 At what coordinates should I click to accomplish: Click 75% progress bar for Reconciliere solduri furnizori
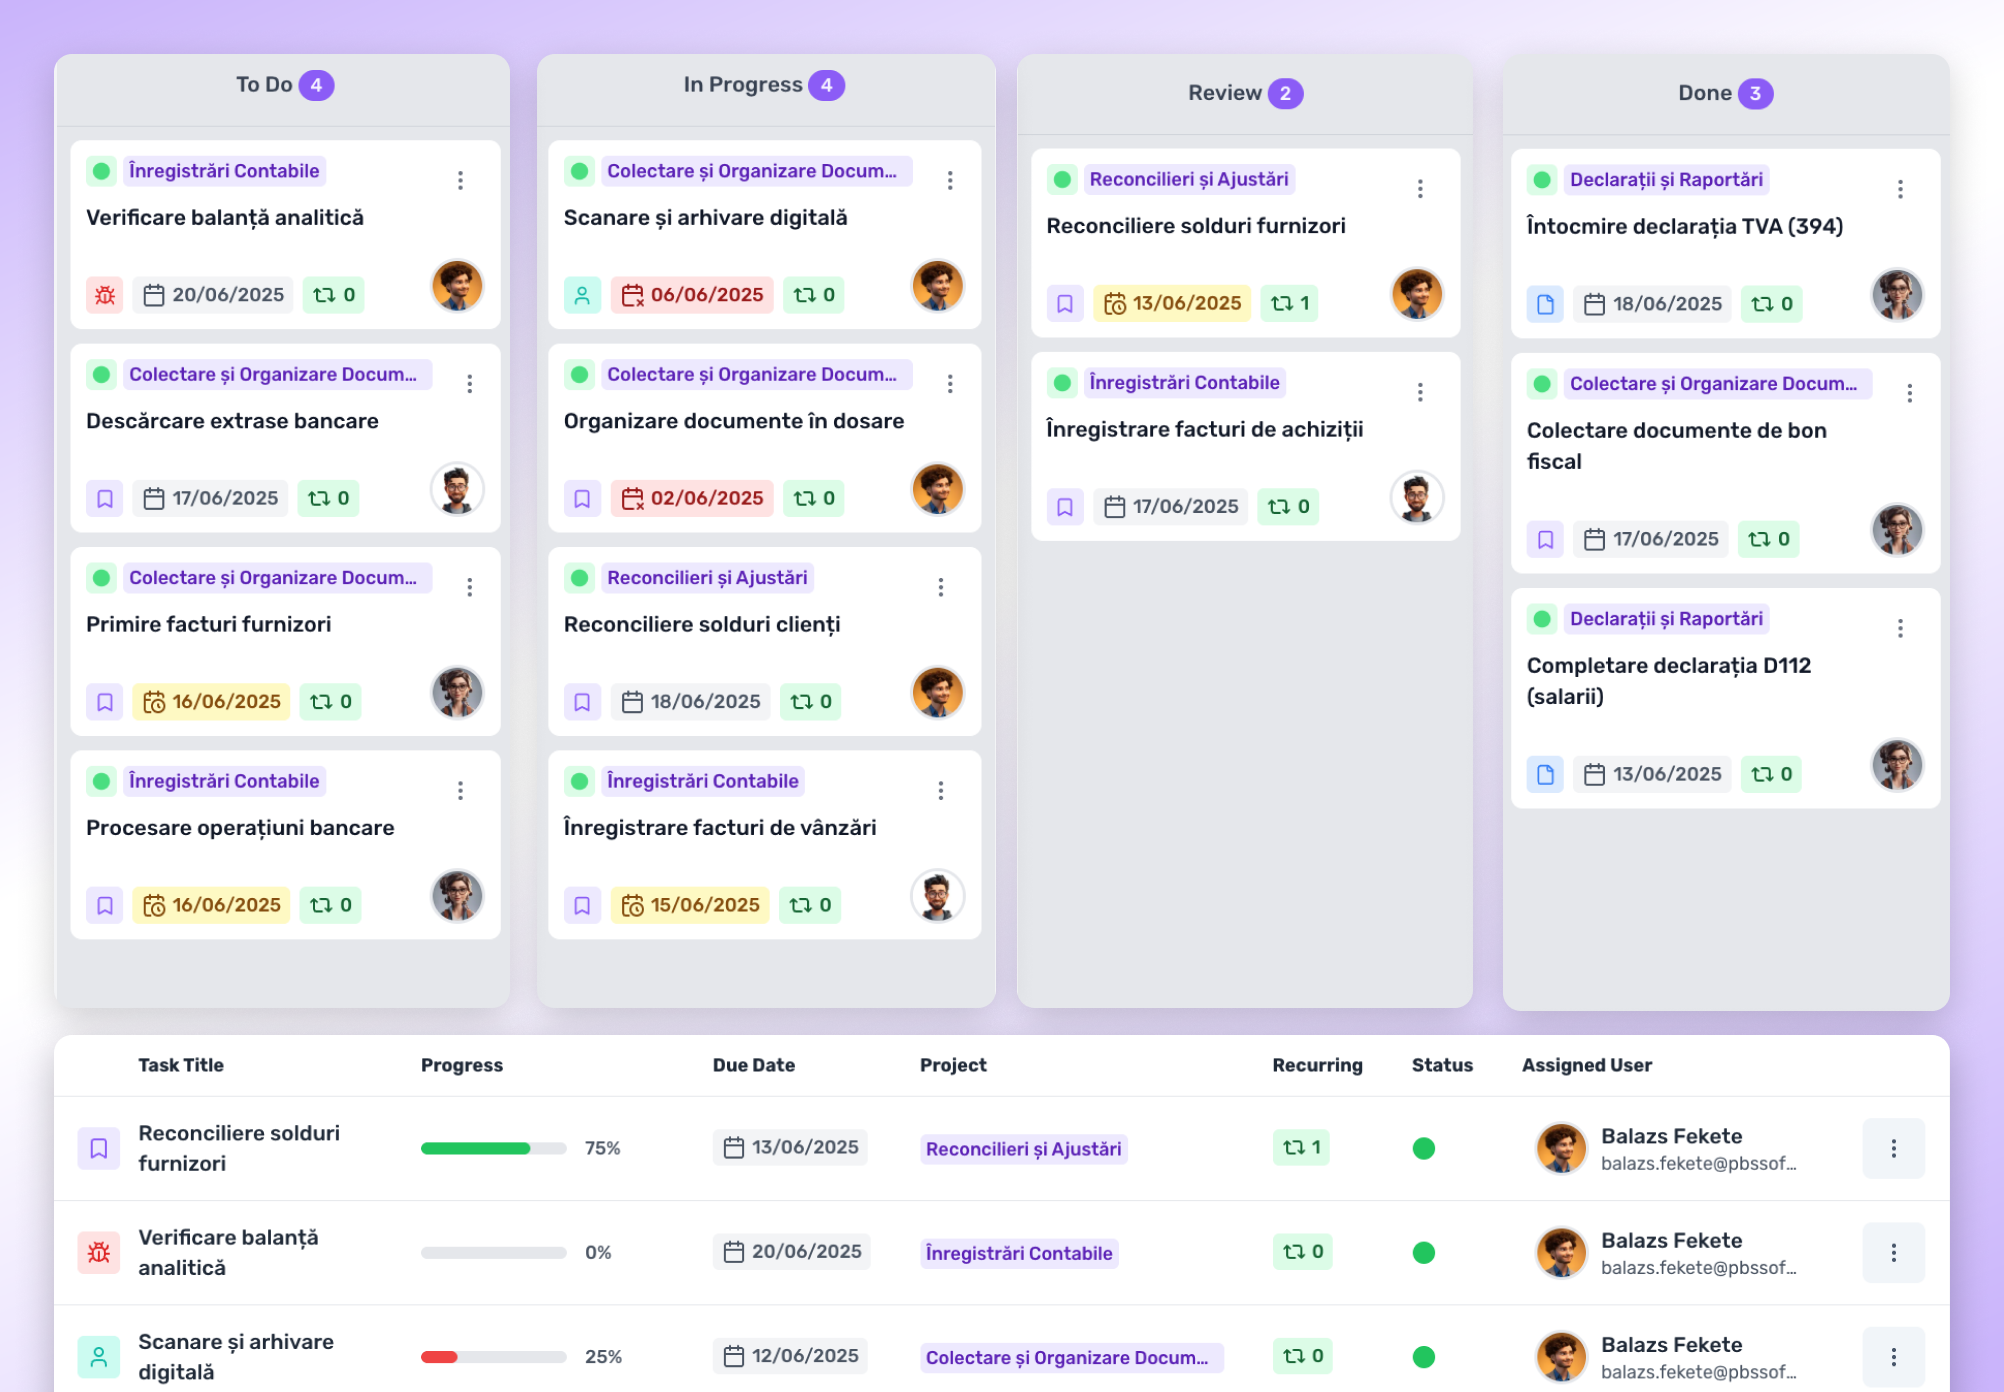click(x=493, y=1148)
